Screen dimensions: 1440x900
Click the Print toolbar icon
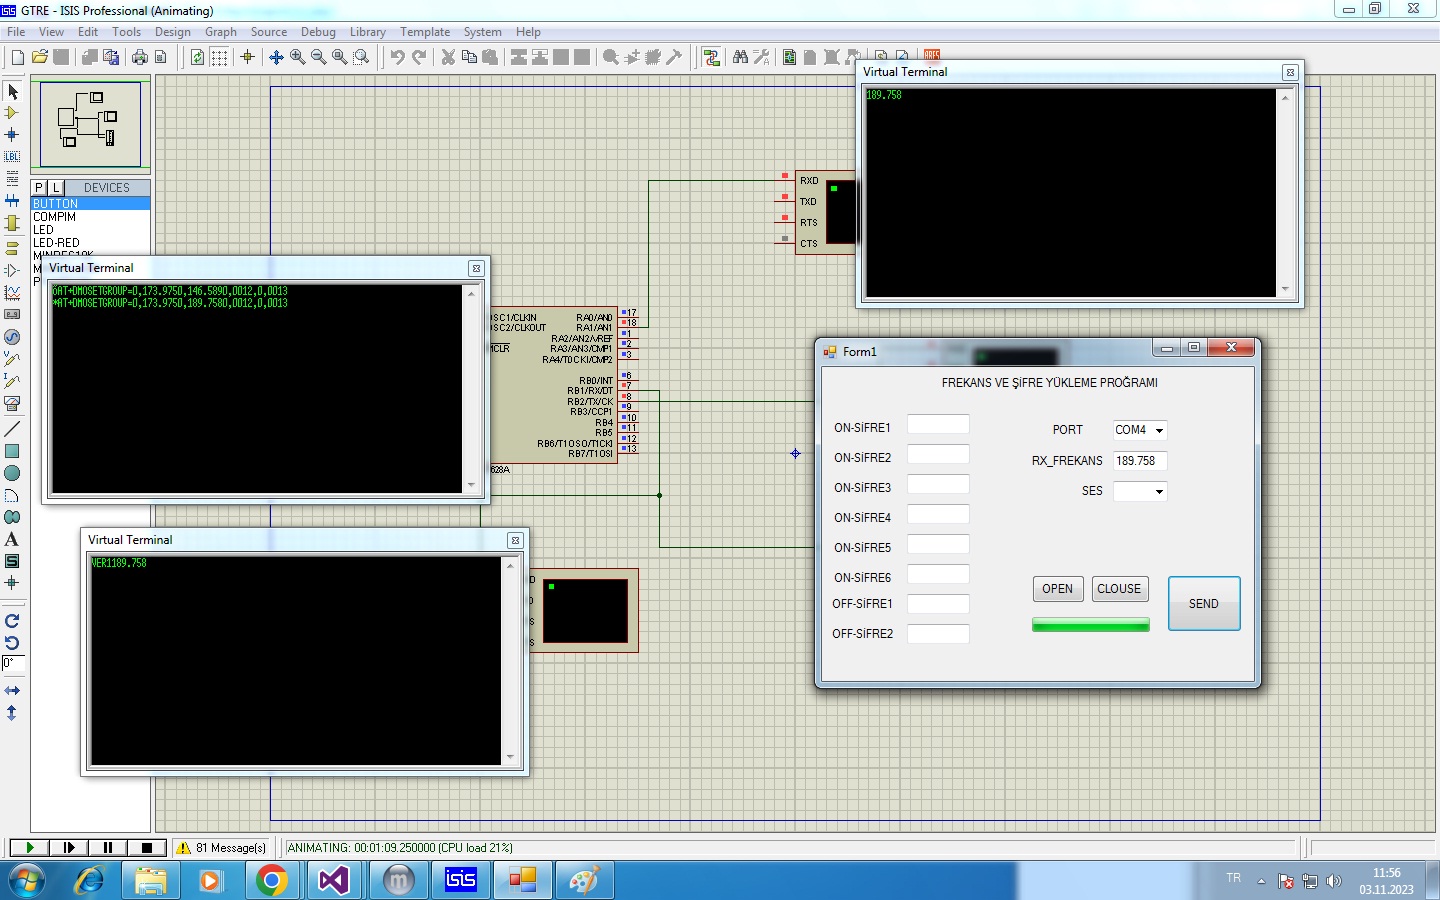140,57
